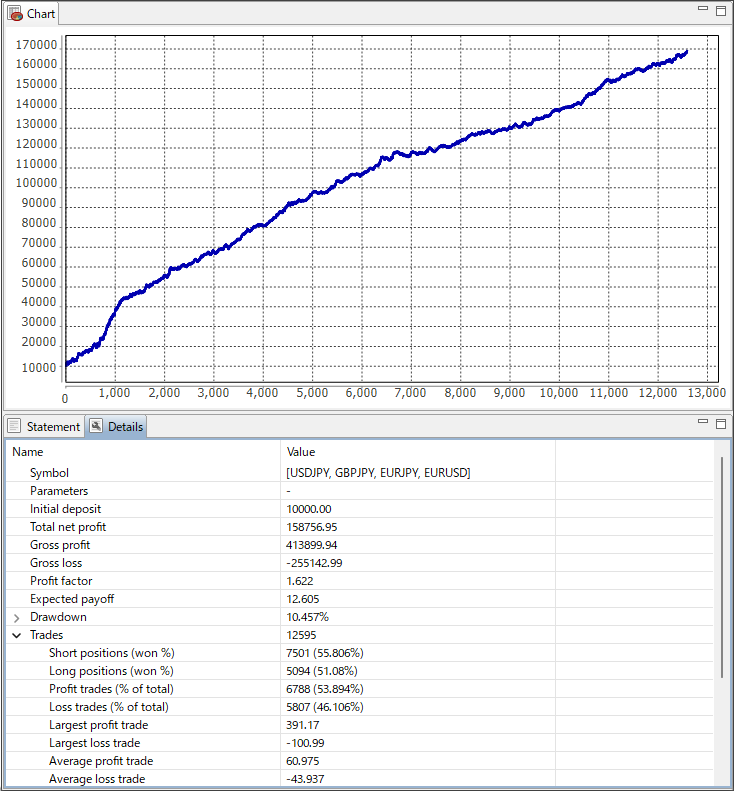Click the 170000 y-axis label

coord(36,45)
